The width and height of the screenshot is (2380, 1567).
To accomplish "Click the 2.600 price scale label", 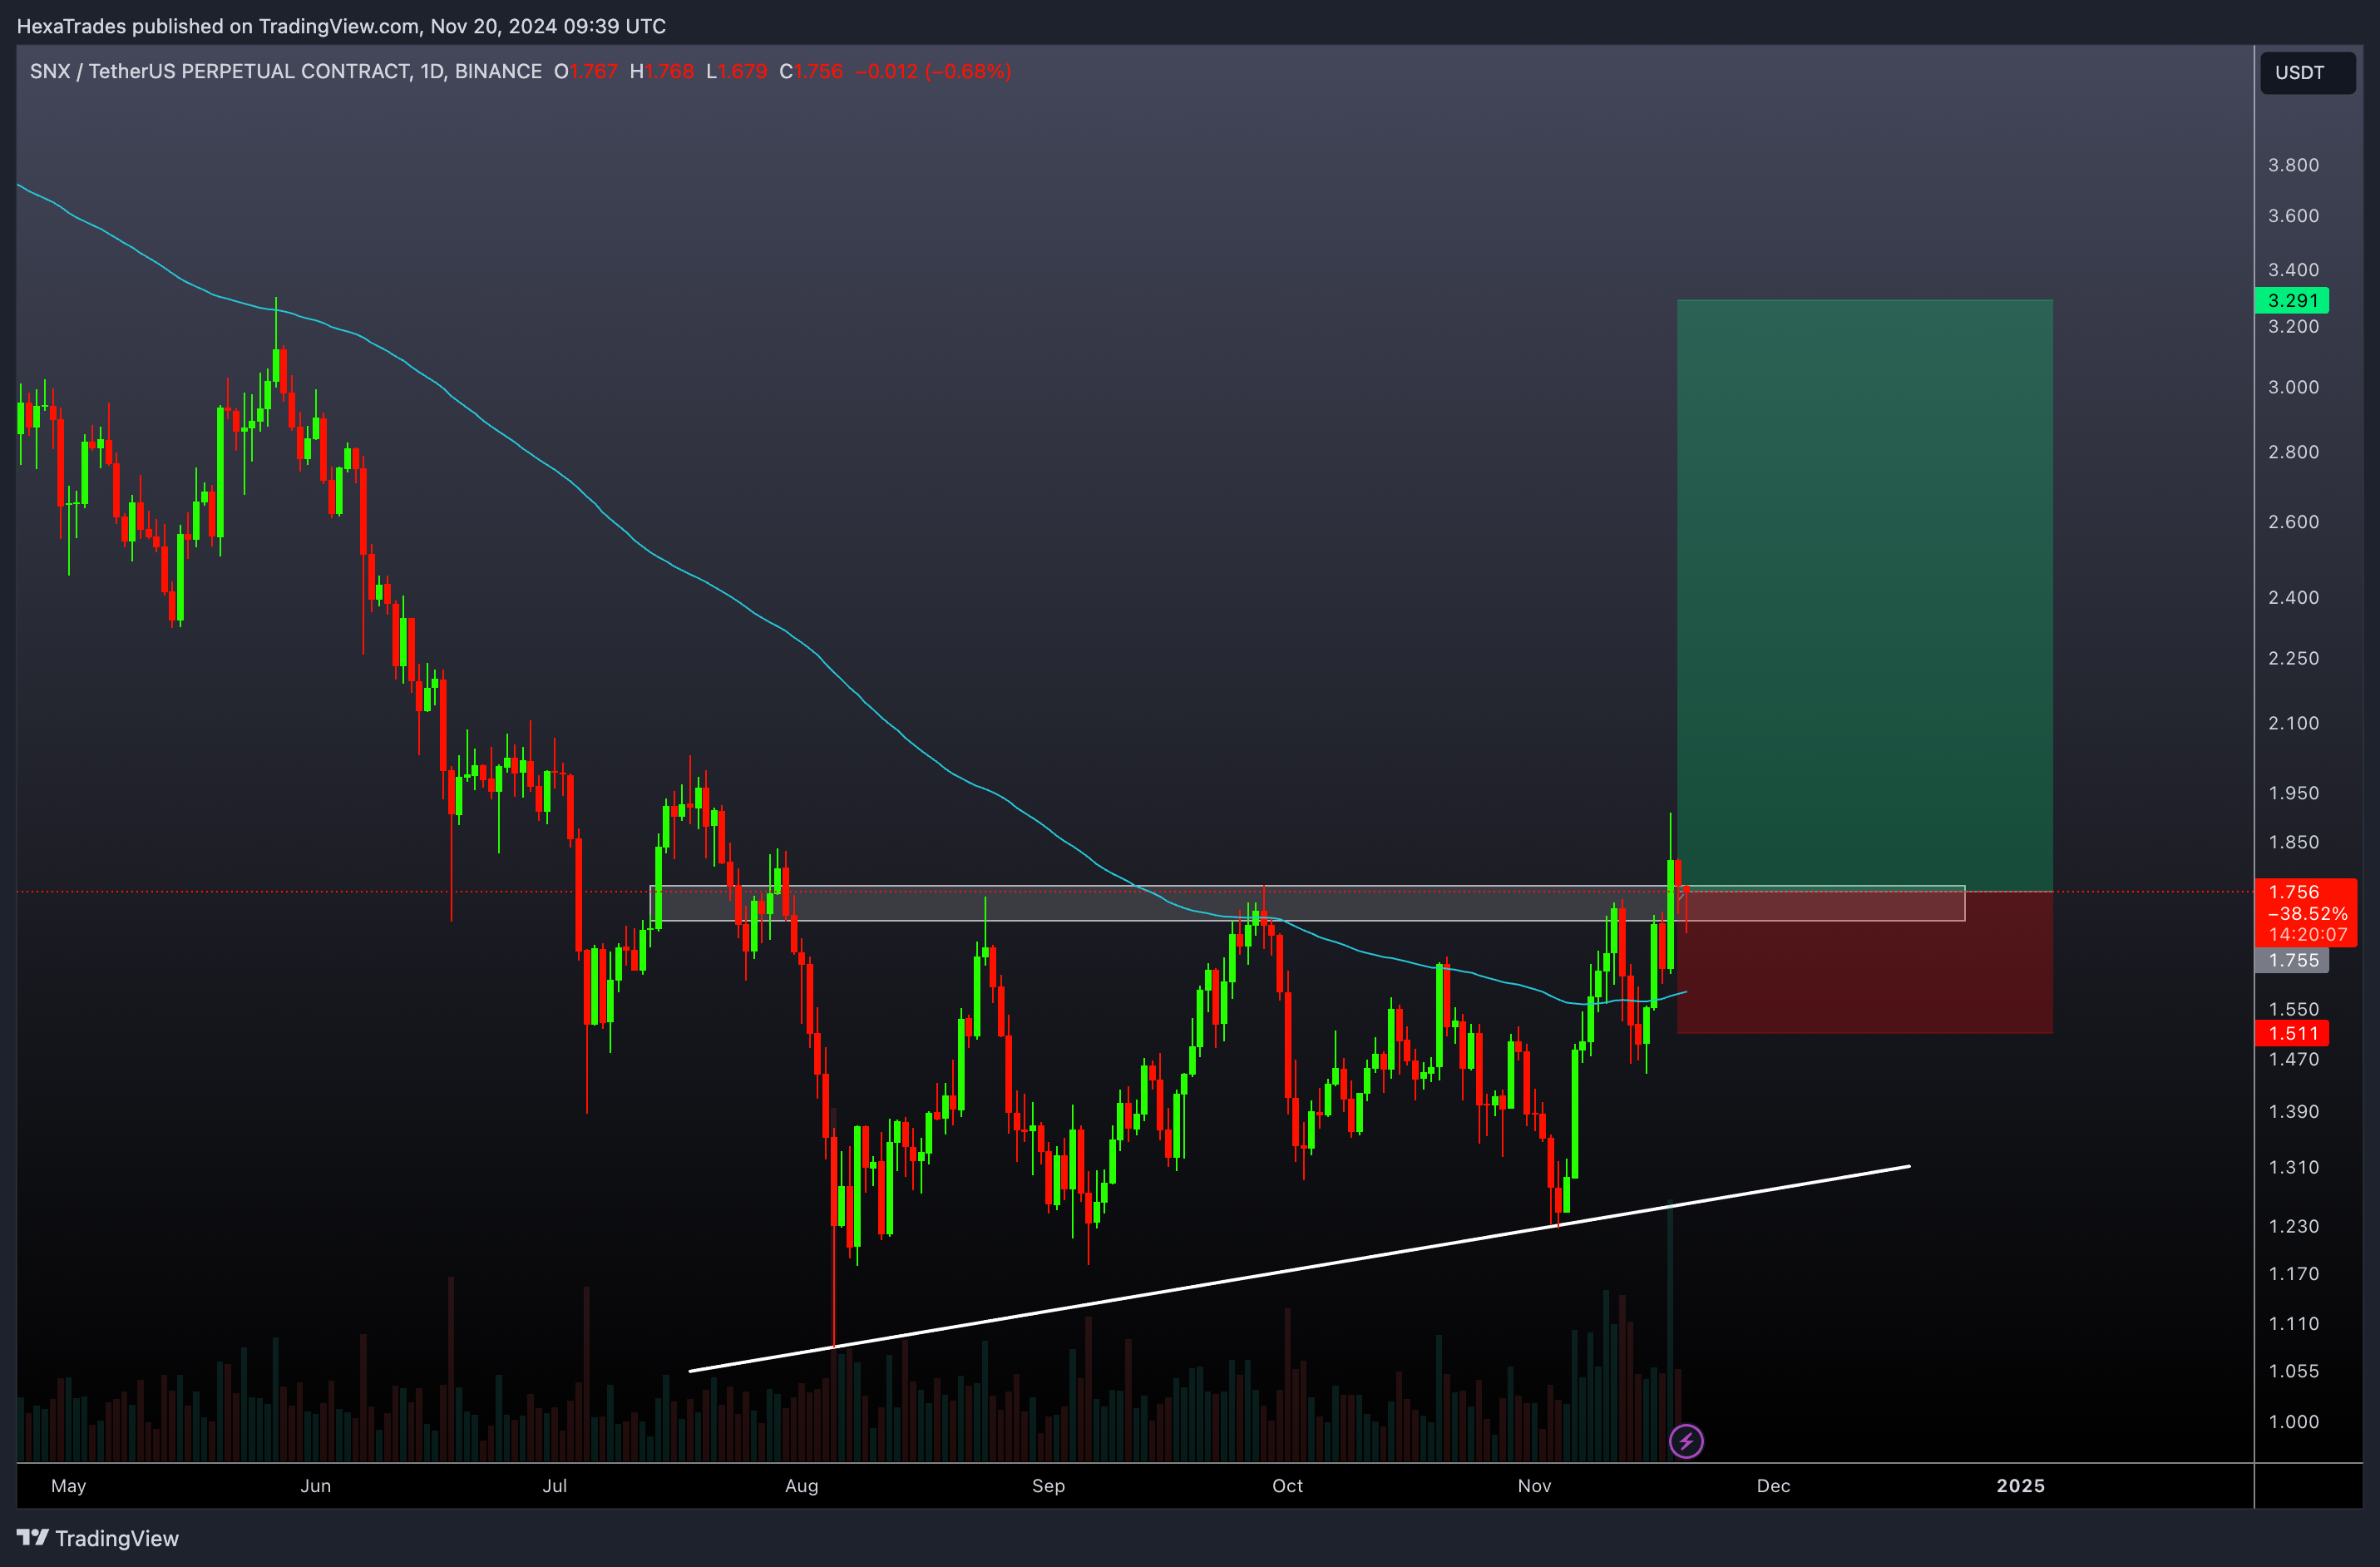I will (2292, 522).
